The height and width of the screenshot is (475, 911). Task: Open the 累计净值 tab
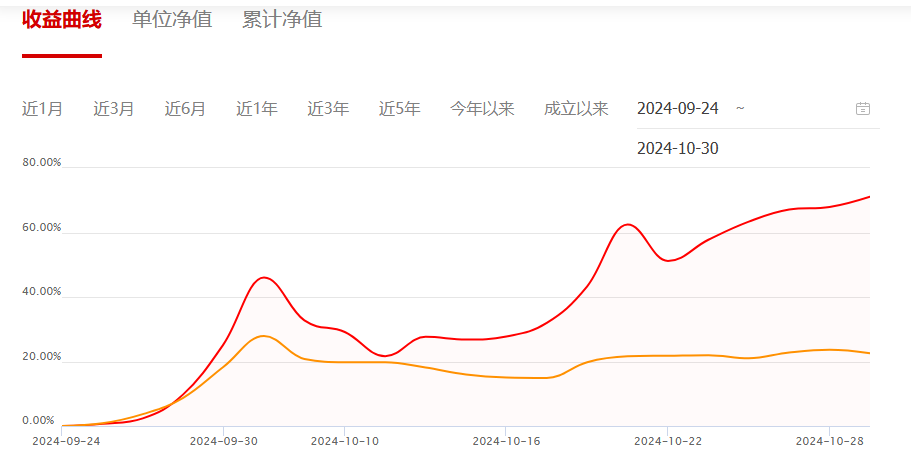(282, 19)
